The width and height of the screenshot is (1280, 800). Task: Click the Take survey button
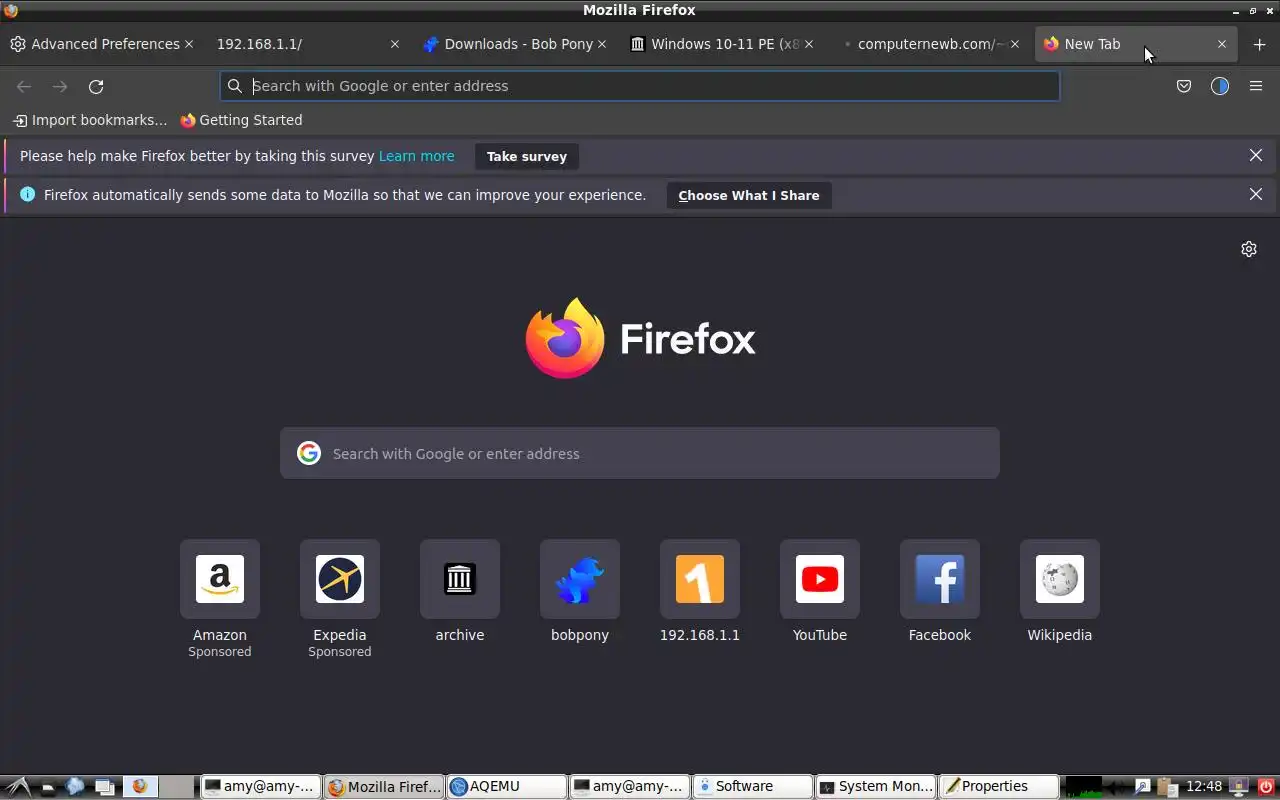click(527, 156)
